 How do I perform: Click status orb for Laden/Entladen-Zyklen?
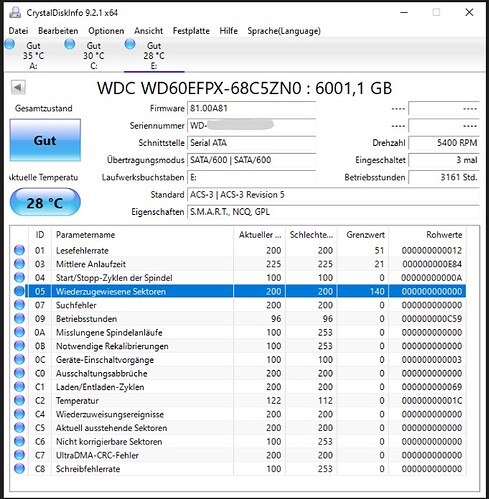point(19,387)
